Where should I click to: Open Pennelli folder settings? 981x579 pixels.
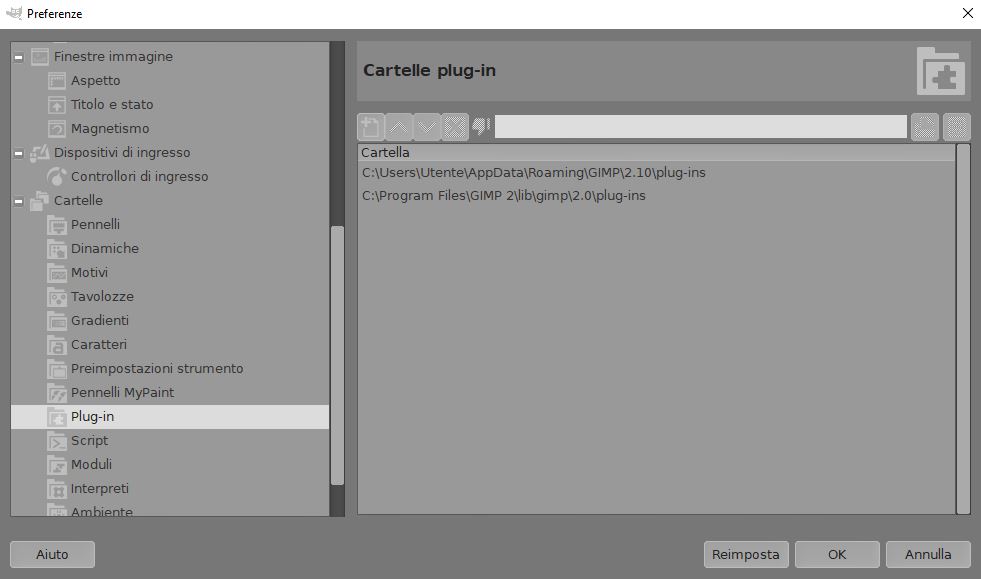(95, 224)
